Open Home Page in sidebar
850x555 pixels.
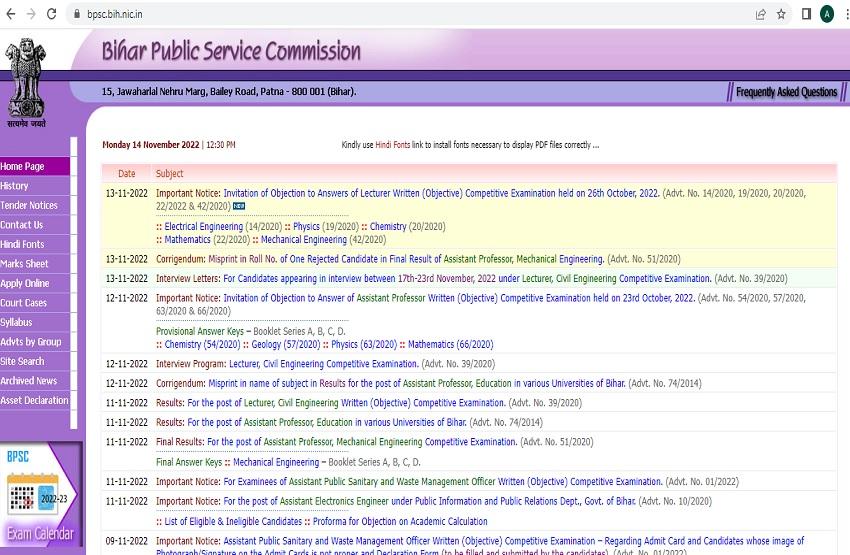[x=23, y=167]
